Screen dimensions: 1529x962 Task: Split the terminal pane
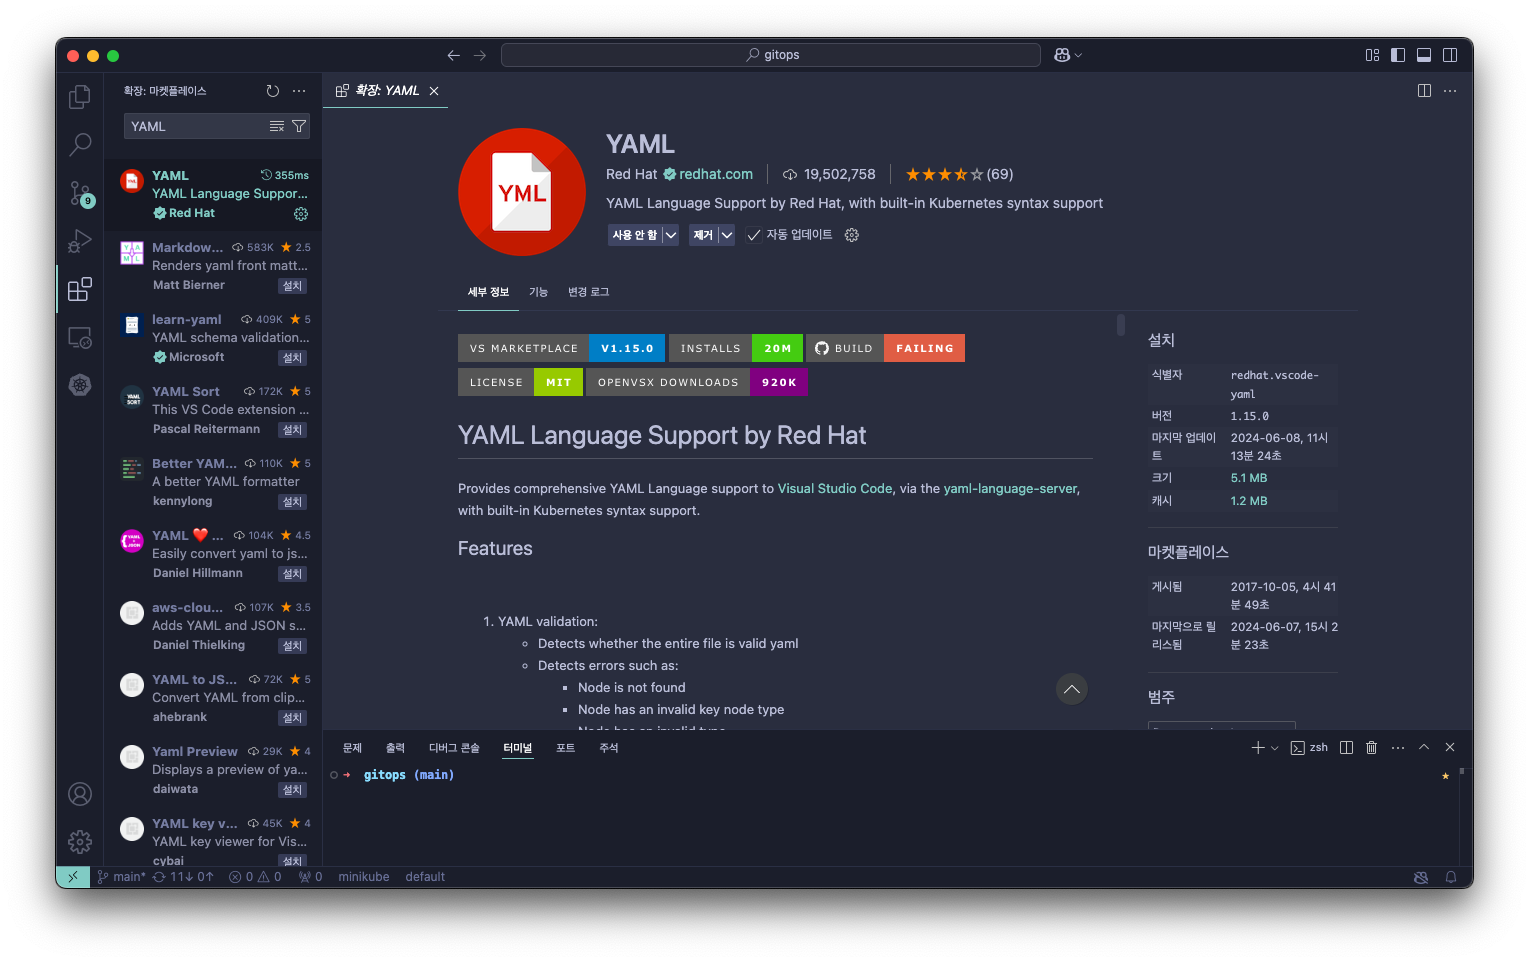(1346, 748)
